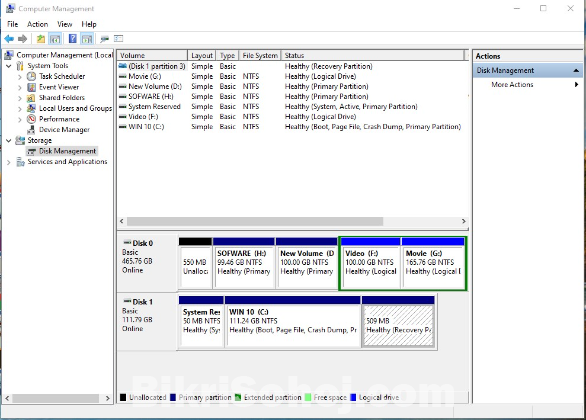Screen dimensions: 586x420
Task: Select Disk Management in the tree
Action: (67, 151)
